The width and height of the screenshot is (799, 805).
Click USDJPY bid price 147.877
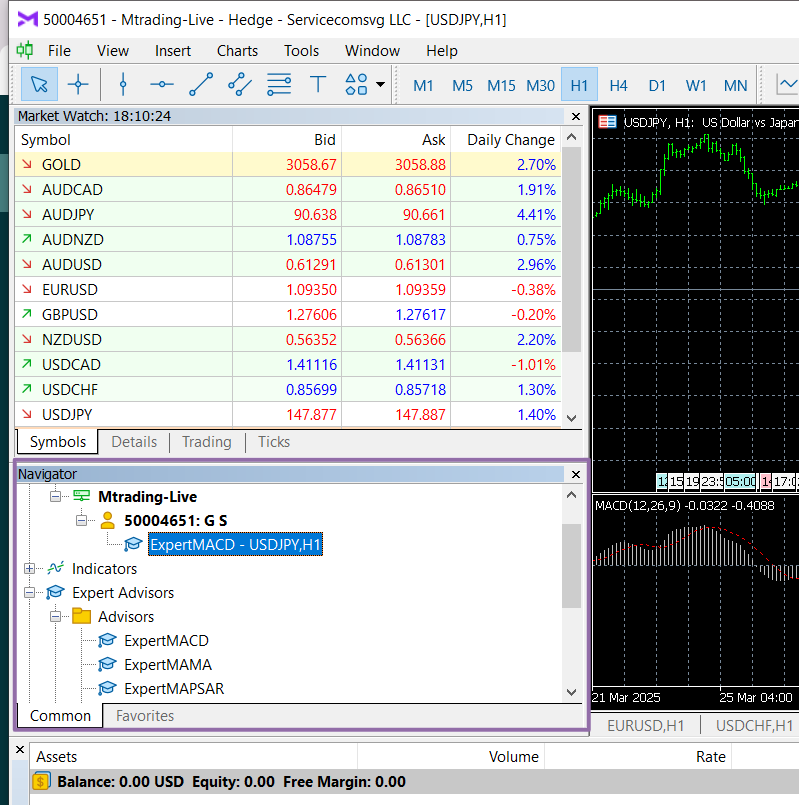click(x=311, y=414)
